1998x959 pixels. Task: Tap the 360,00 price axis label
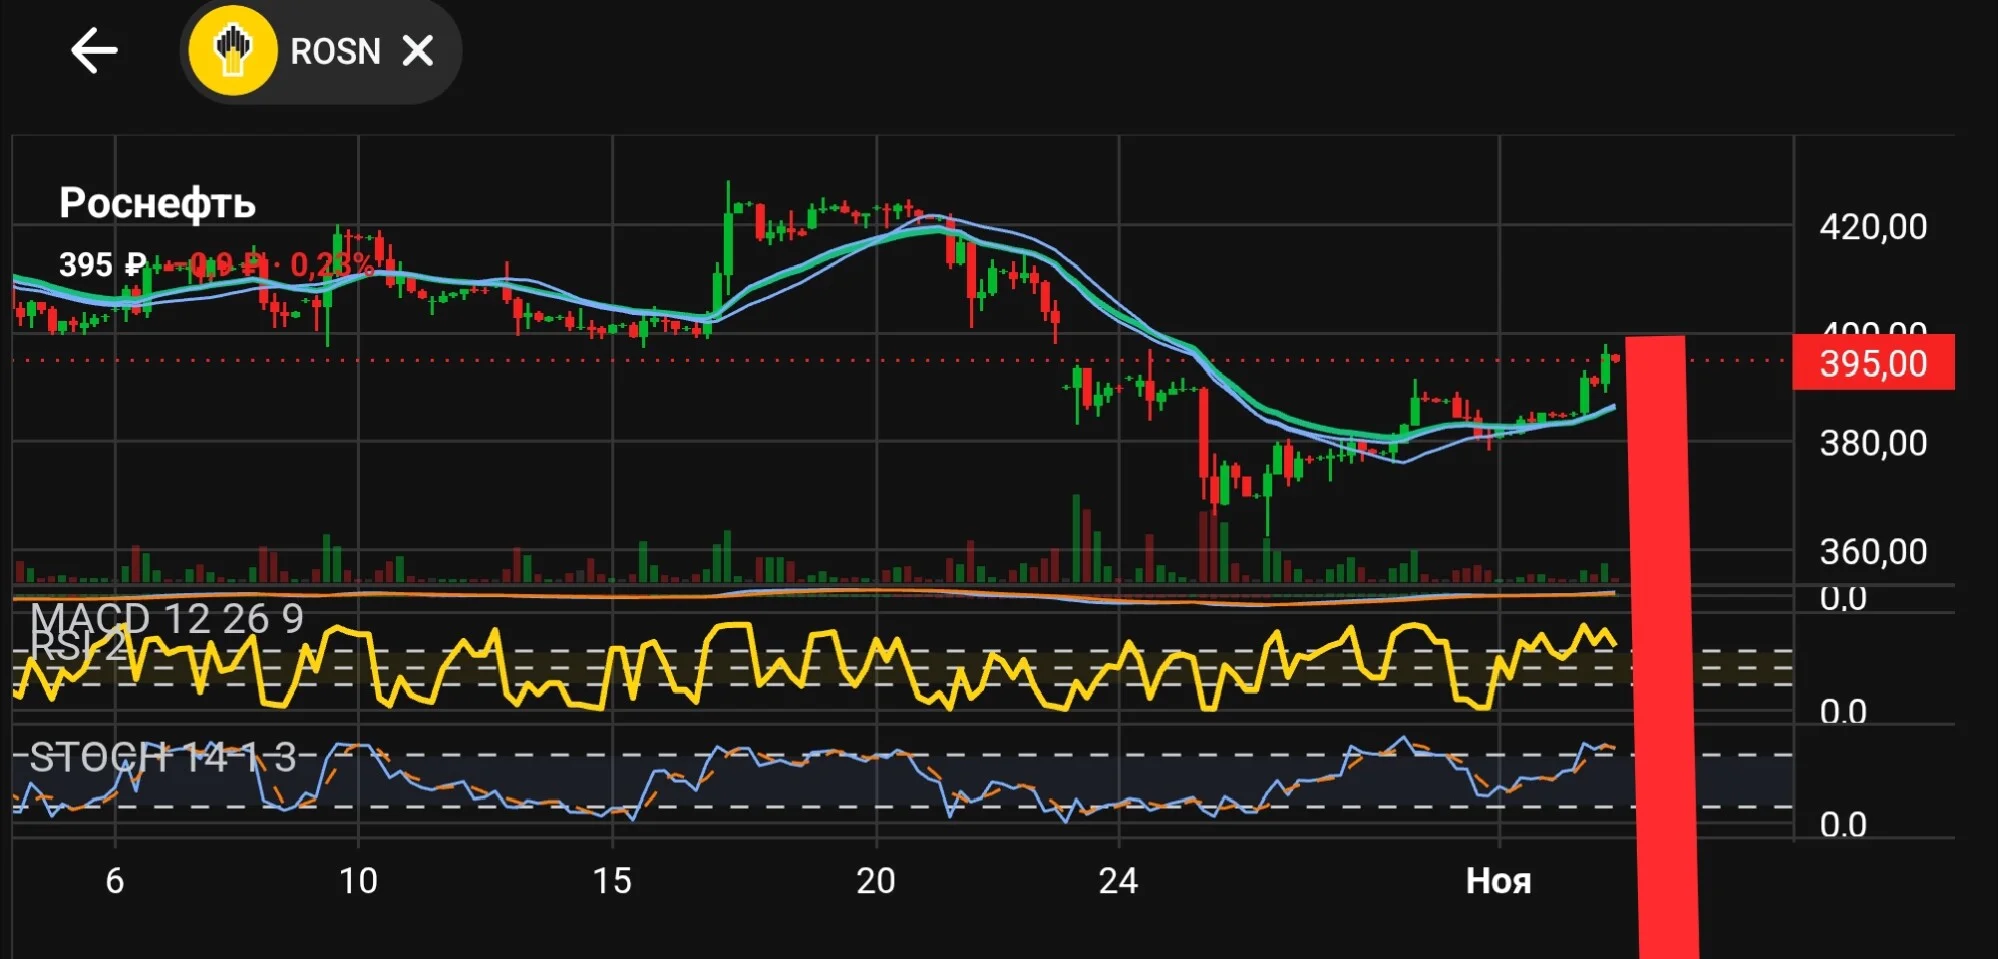1873,551
